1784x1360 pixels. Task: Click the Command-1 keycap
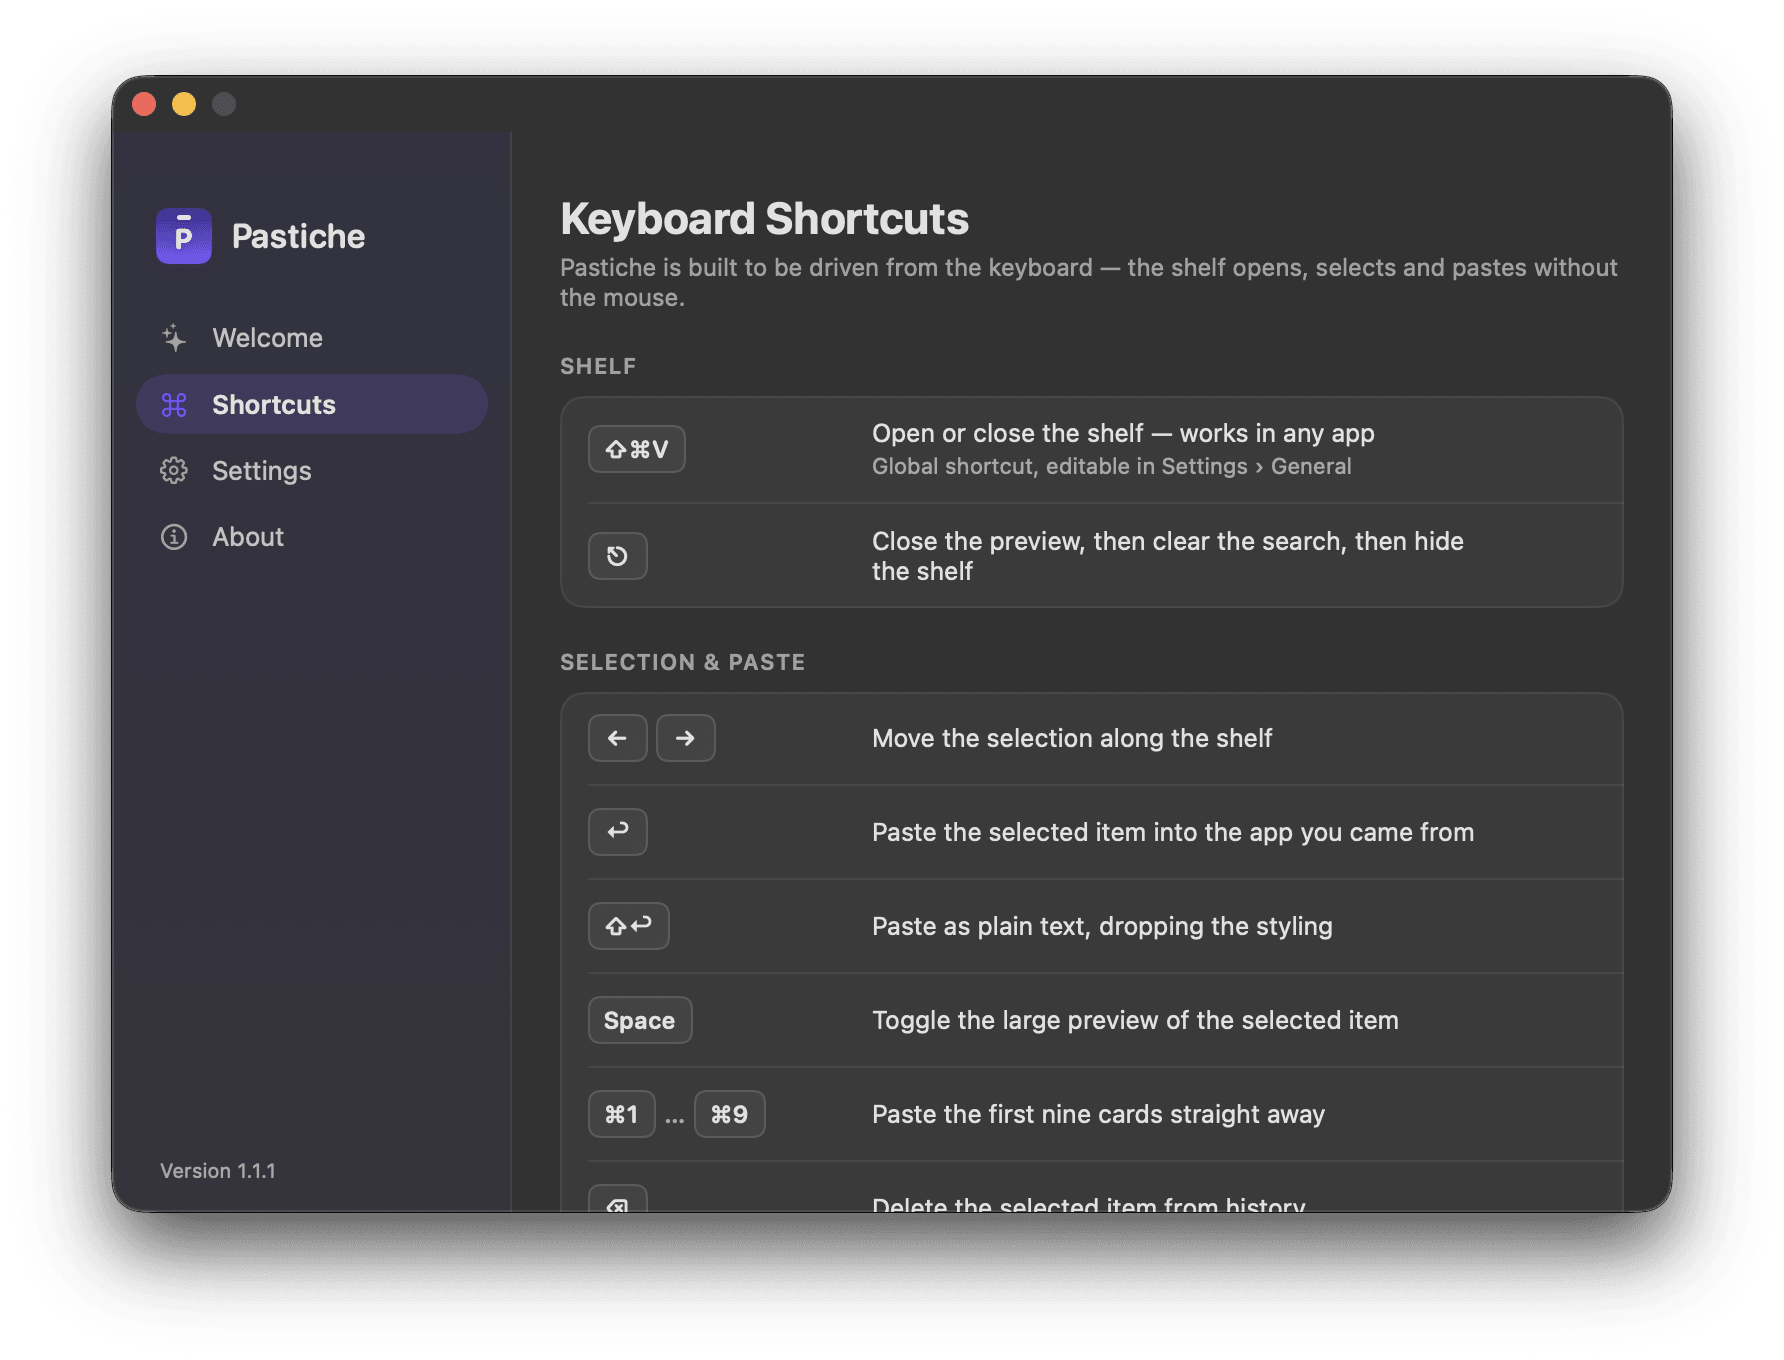[622, 1114]
